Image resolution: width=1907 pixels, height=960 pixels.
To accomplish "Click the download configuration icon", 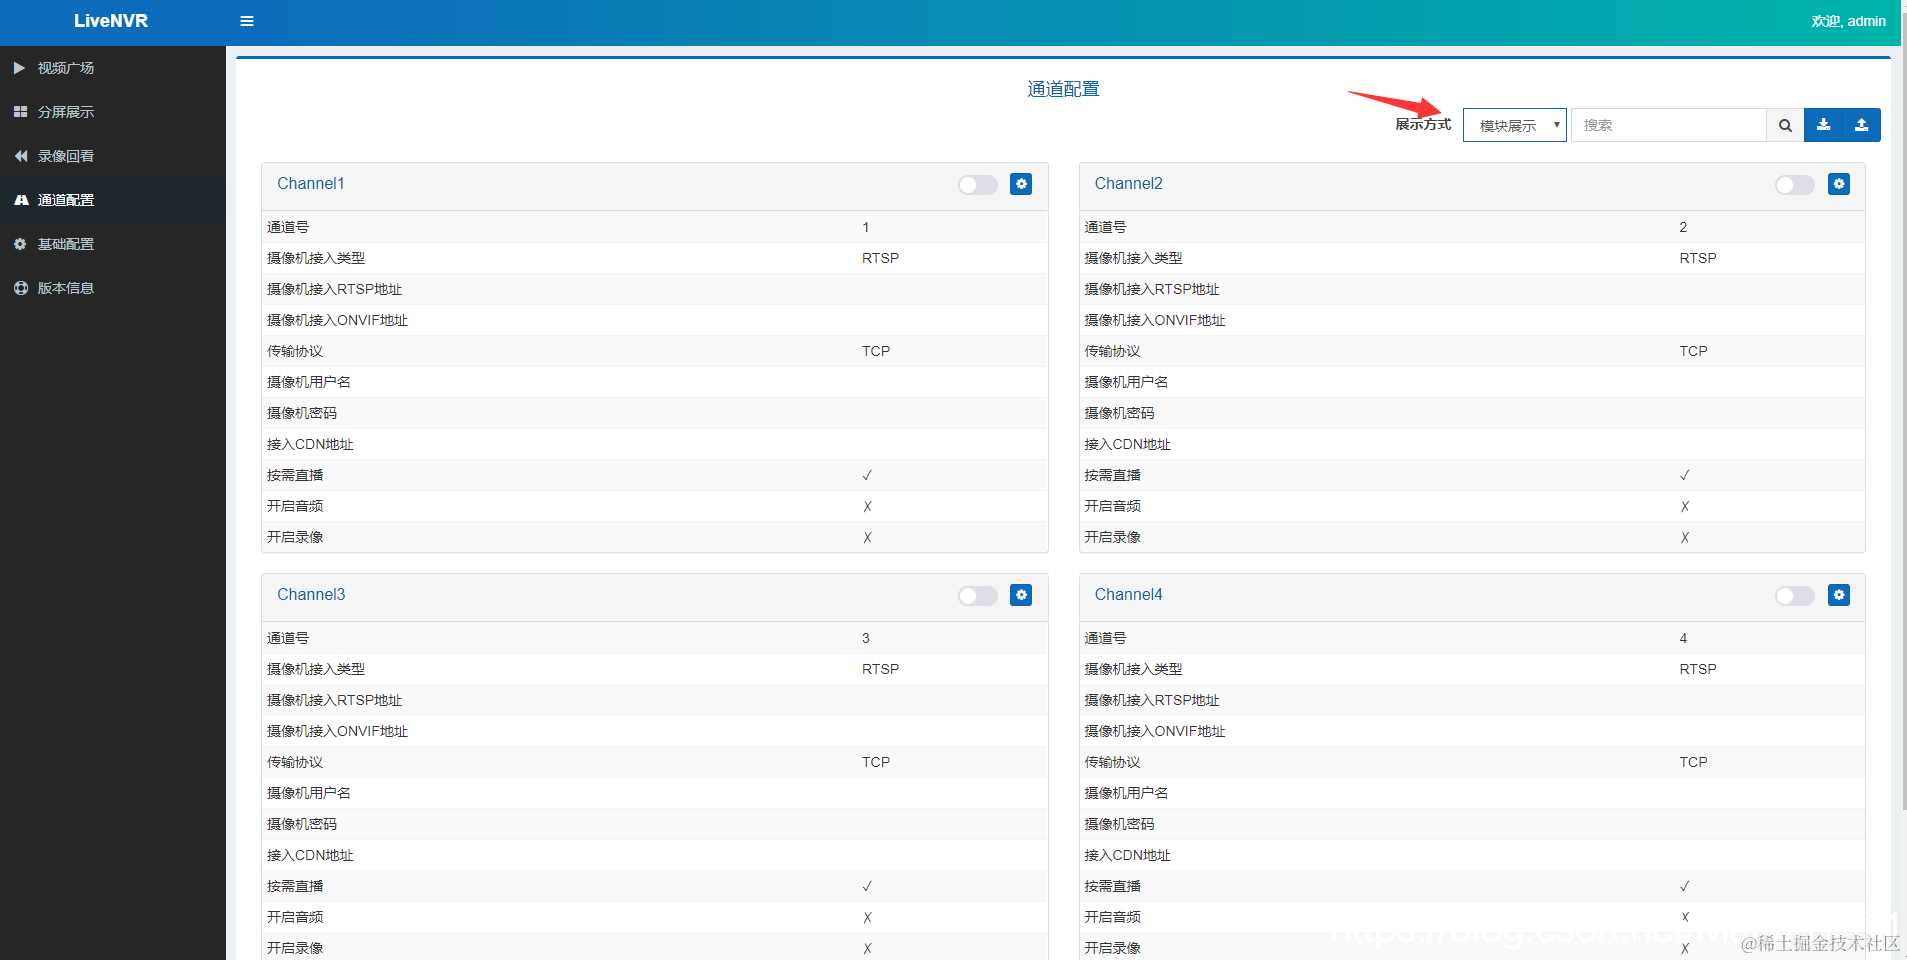I will click(1825, 124).
